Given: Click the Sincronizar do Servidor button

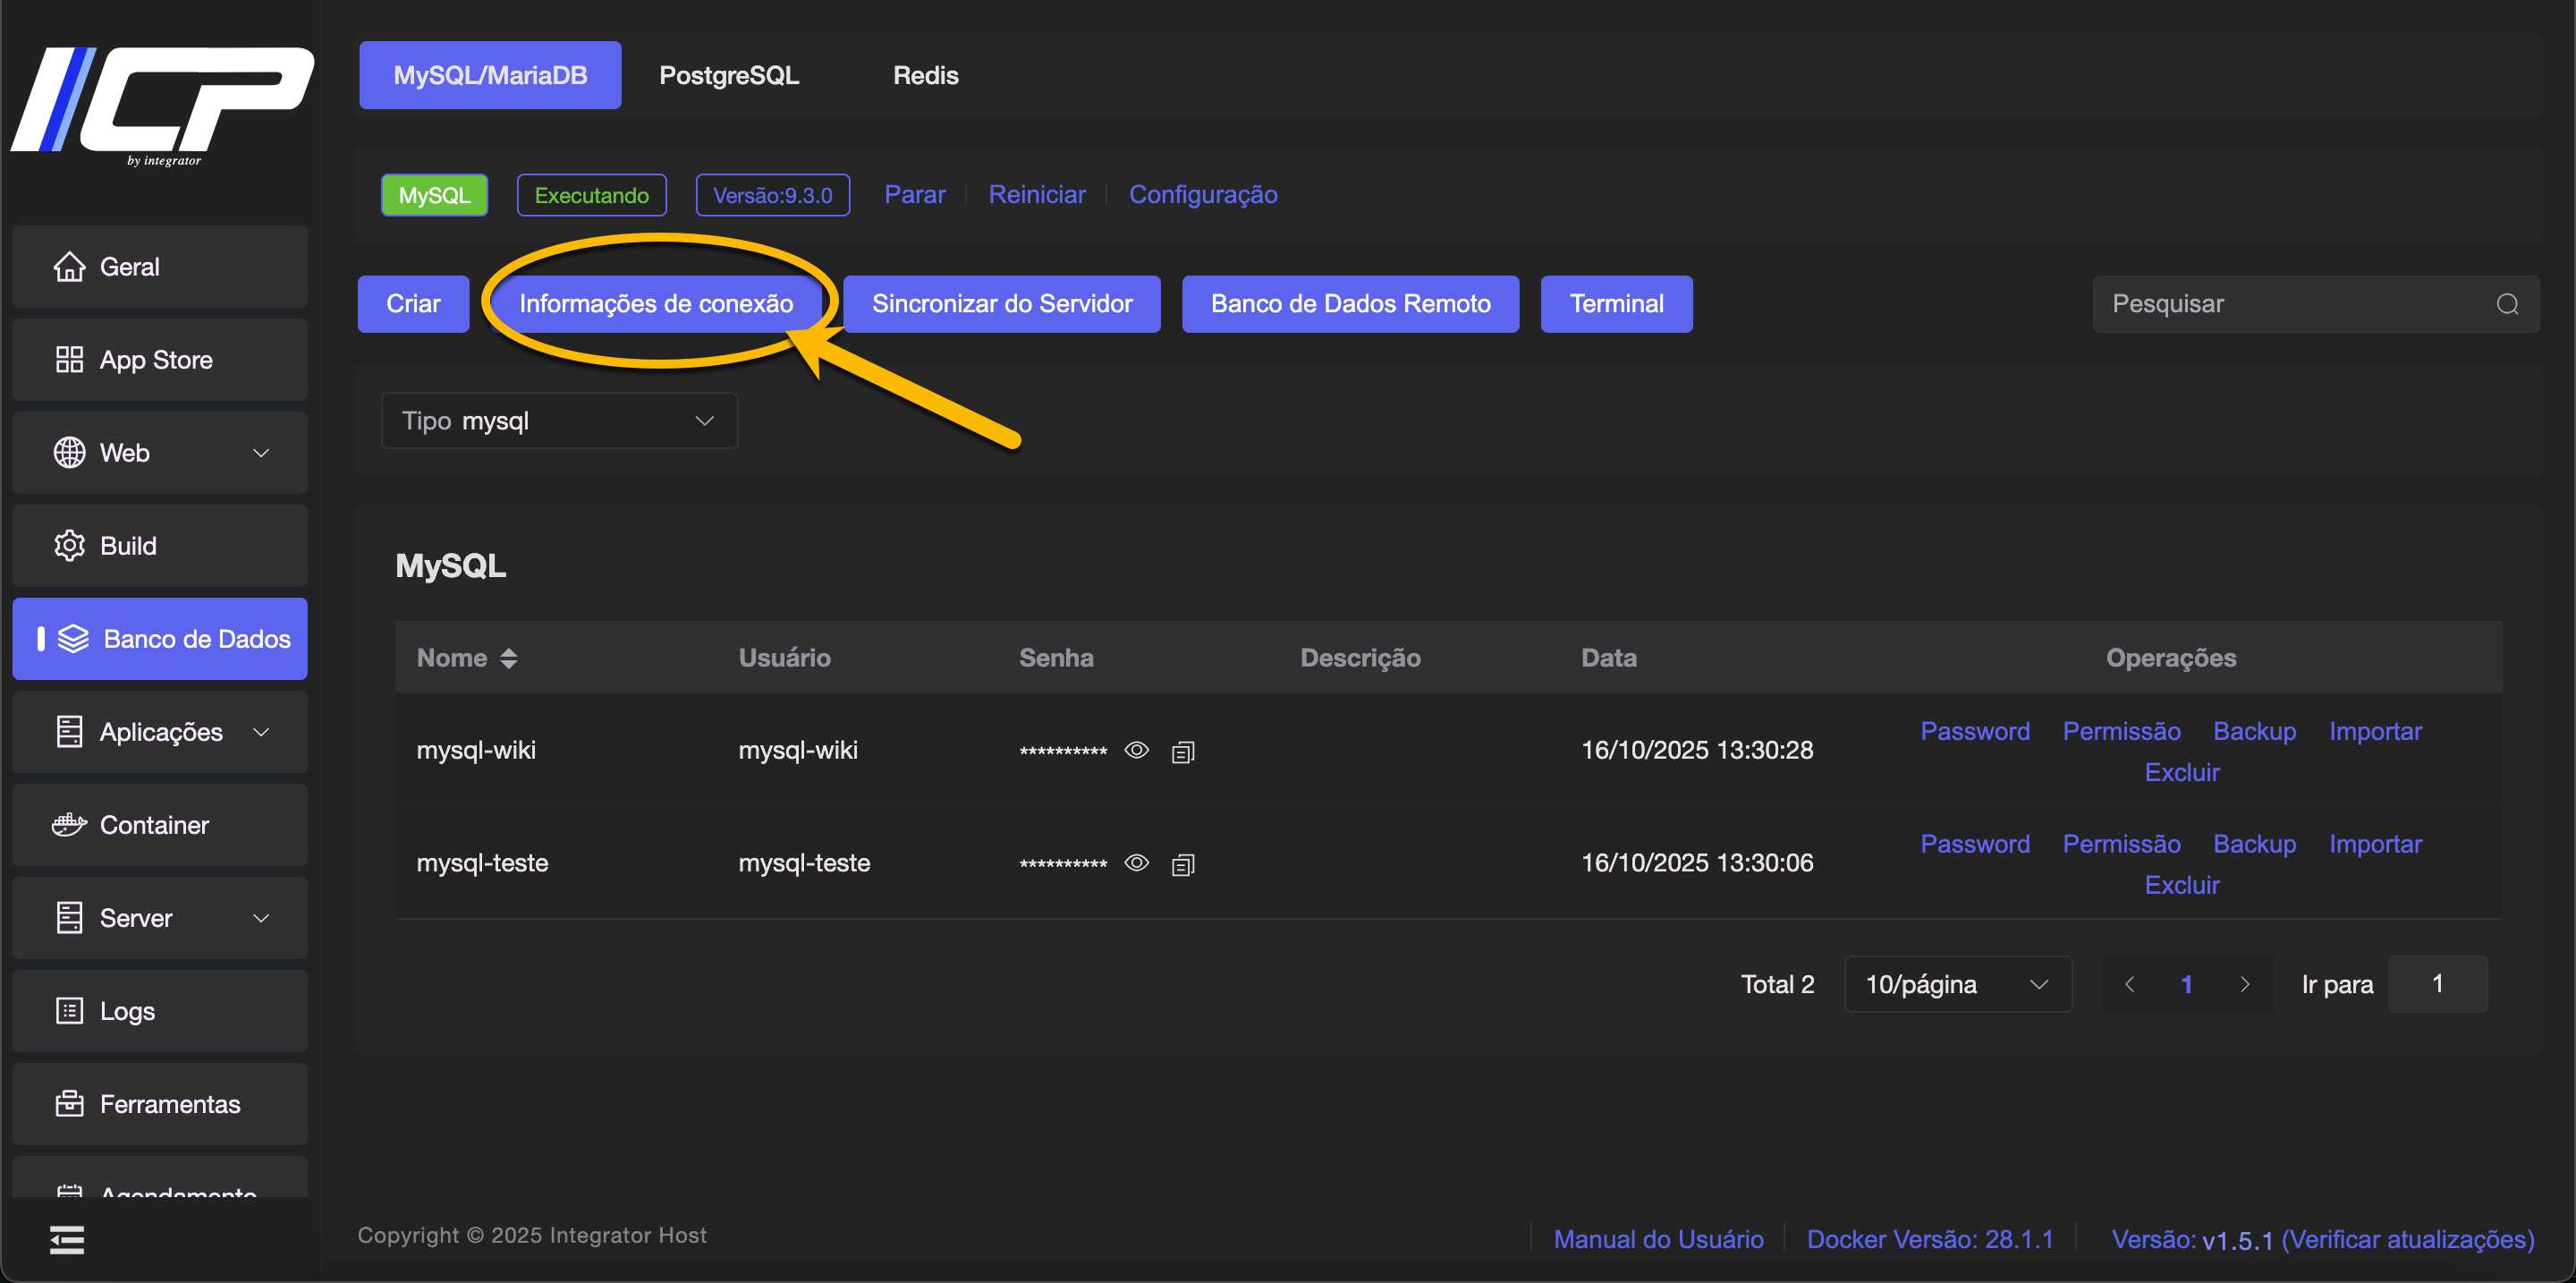Looking at the screenshot, I should click(1001, 304).
